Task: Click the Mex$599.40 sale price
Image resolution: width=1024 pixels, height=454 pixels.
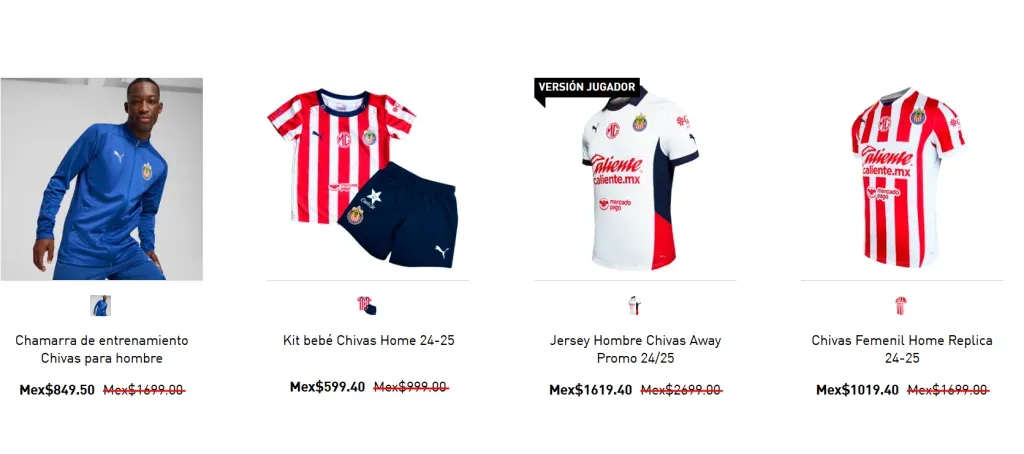Action: coord(327,387)
